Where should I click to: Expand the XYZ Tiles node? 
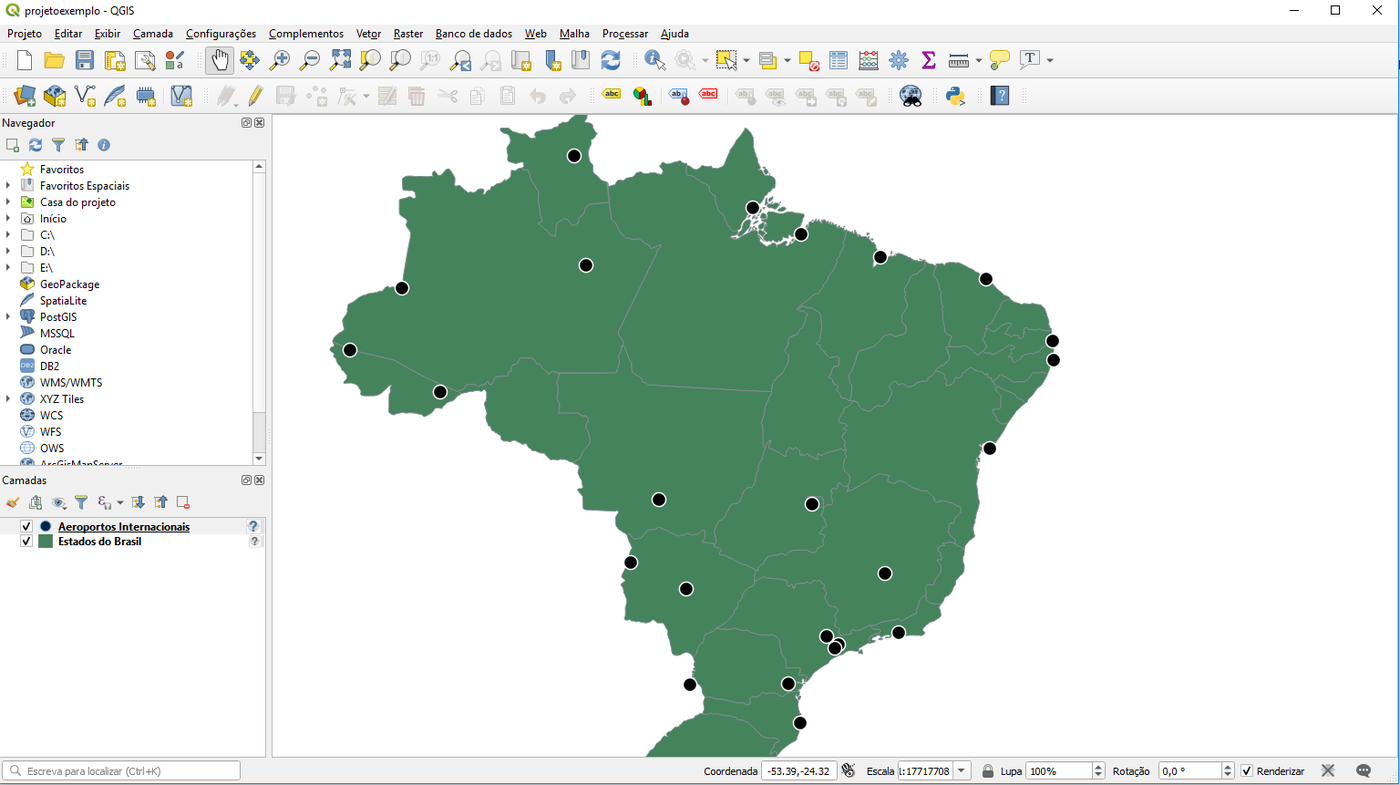(x=8, y=399)
